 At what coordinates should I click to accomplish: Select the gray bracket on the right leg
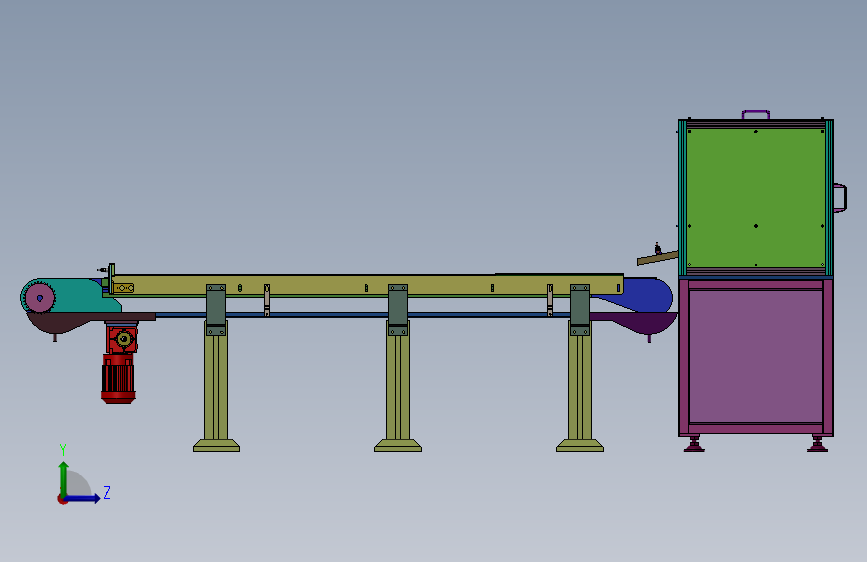click(x=580, y=310)
